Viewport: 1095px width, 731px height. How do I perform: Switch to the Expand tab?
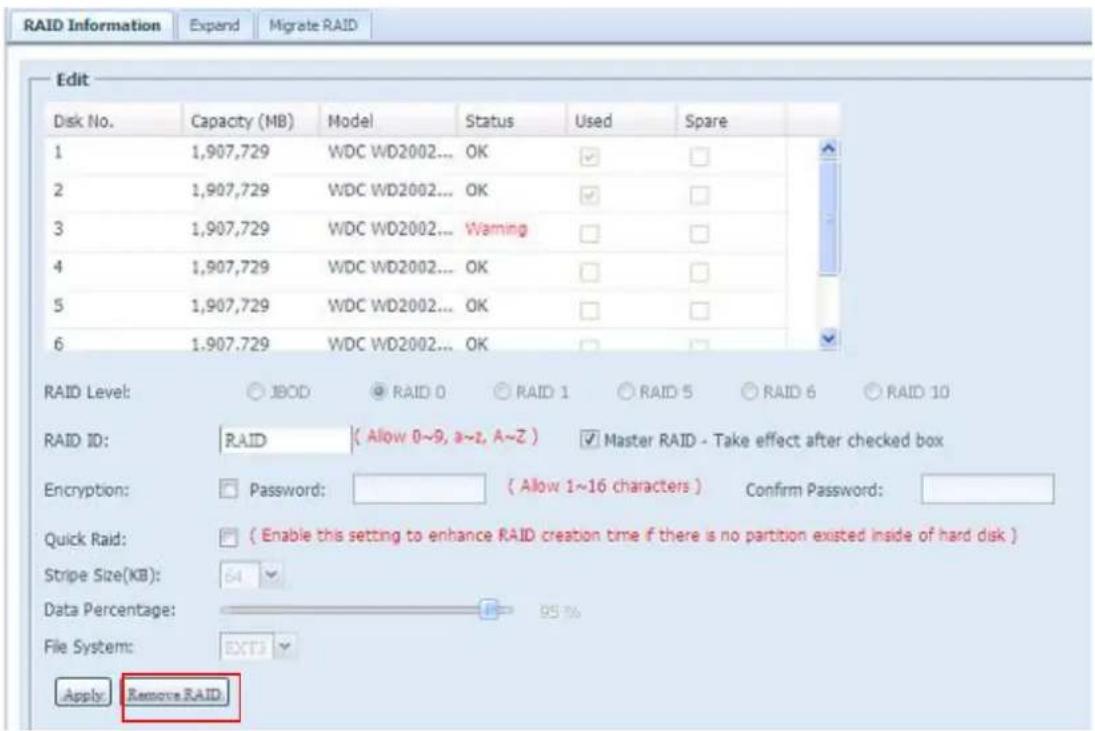212,23
